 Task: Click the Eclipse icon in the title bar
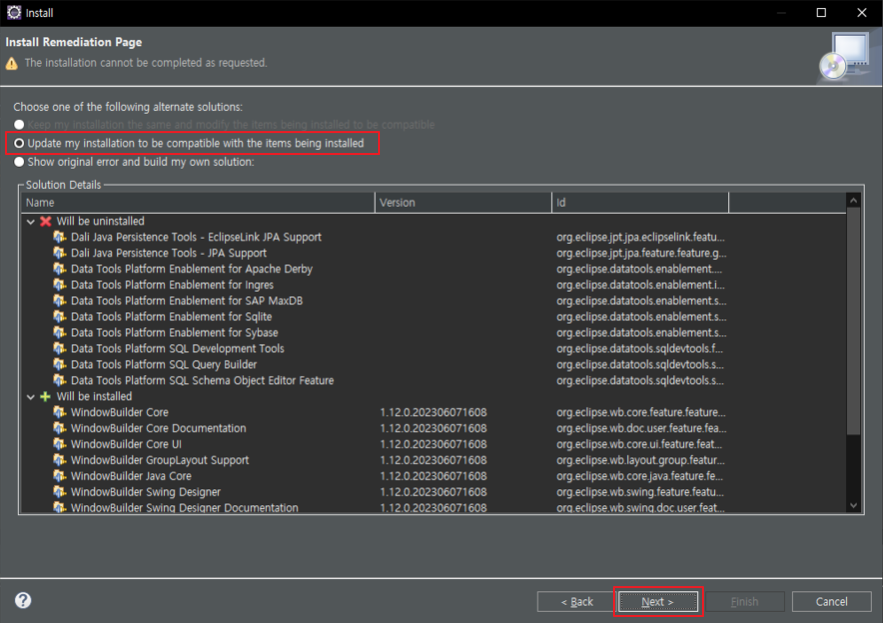pos(14,12)
